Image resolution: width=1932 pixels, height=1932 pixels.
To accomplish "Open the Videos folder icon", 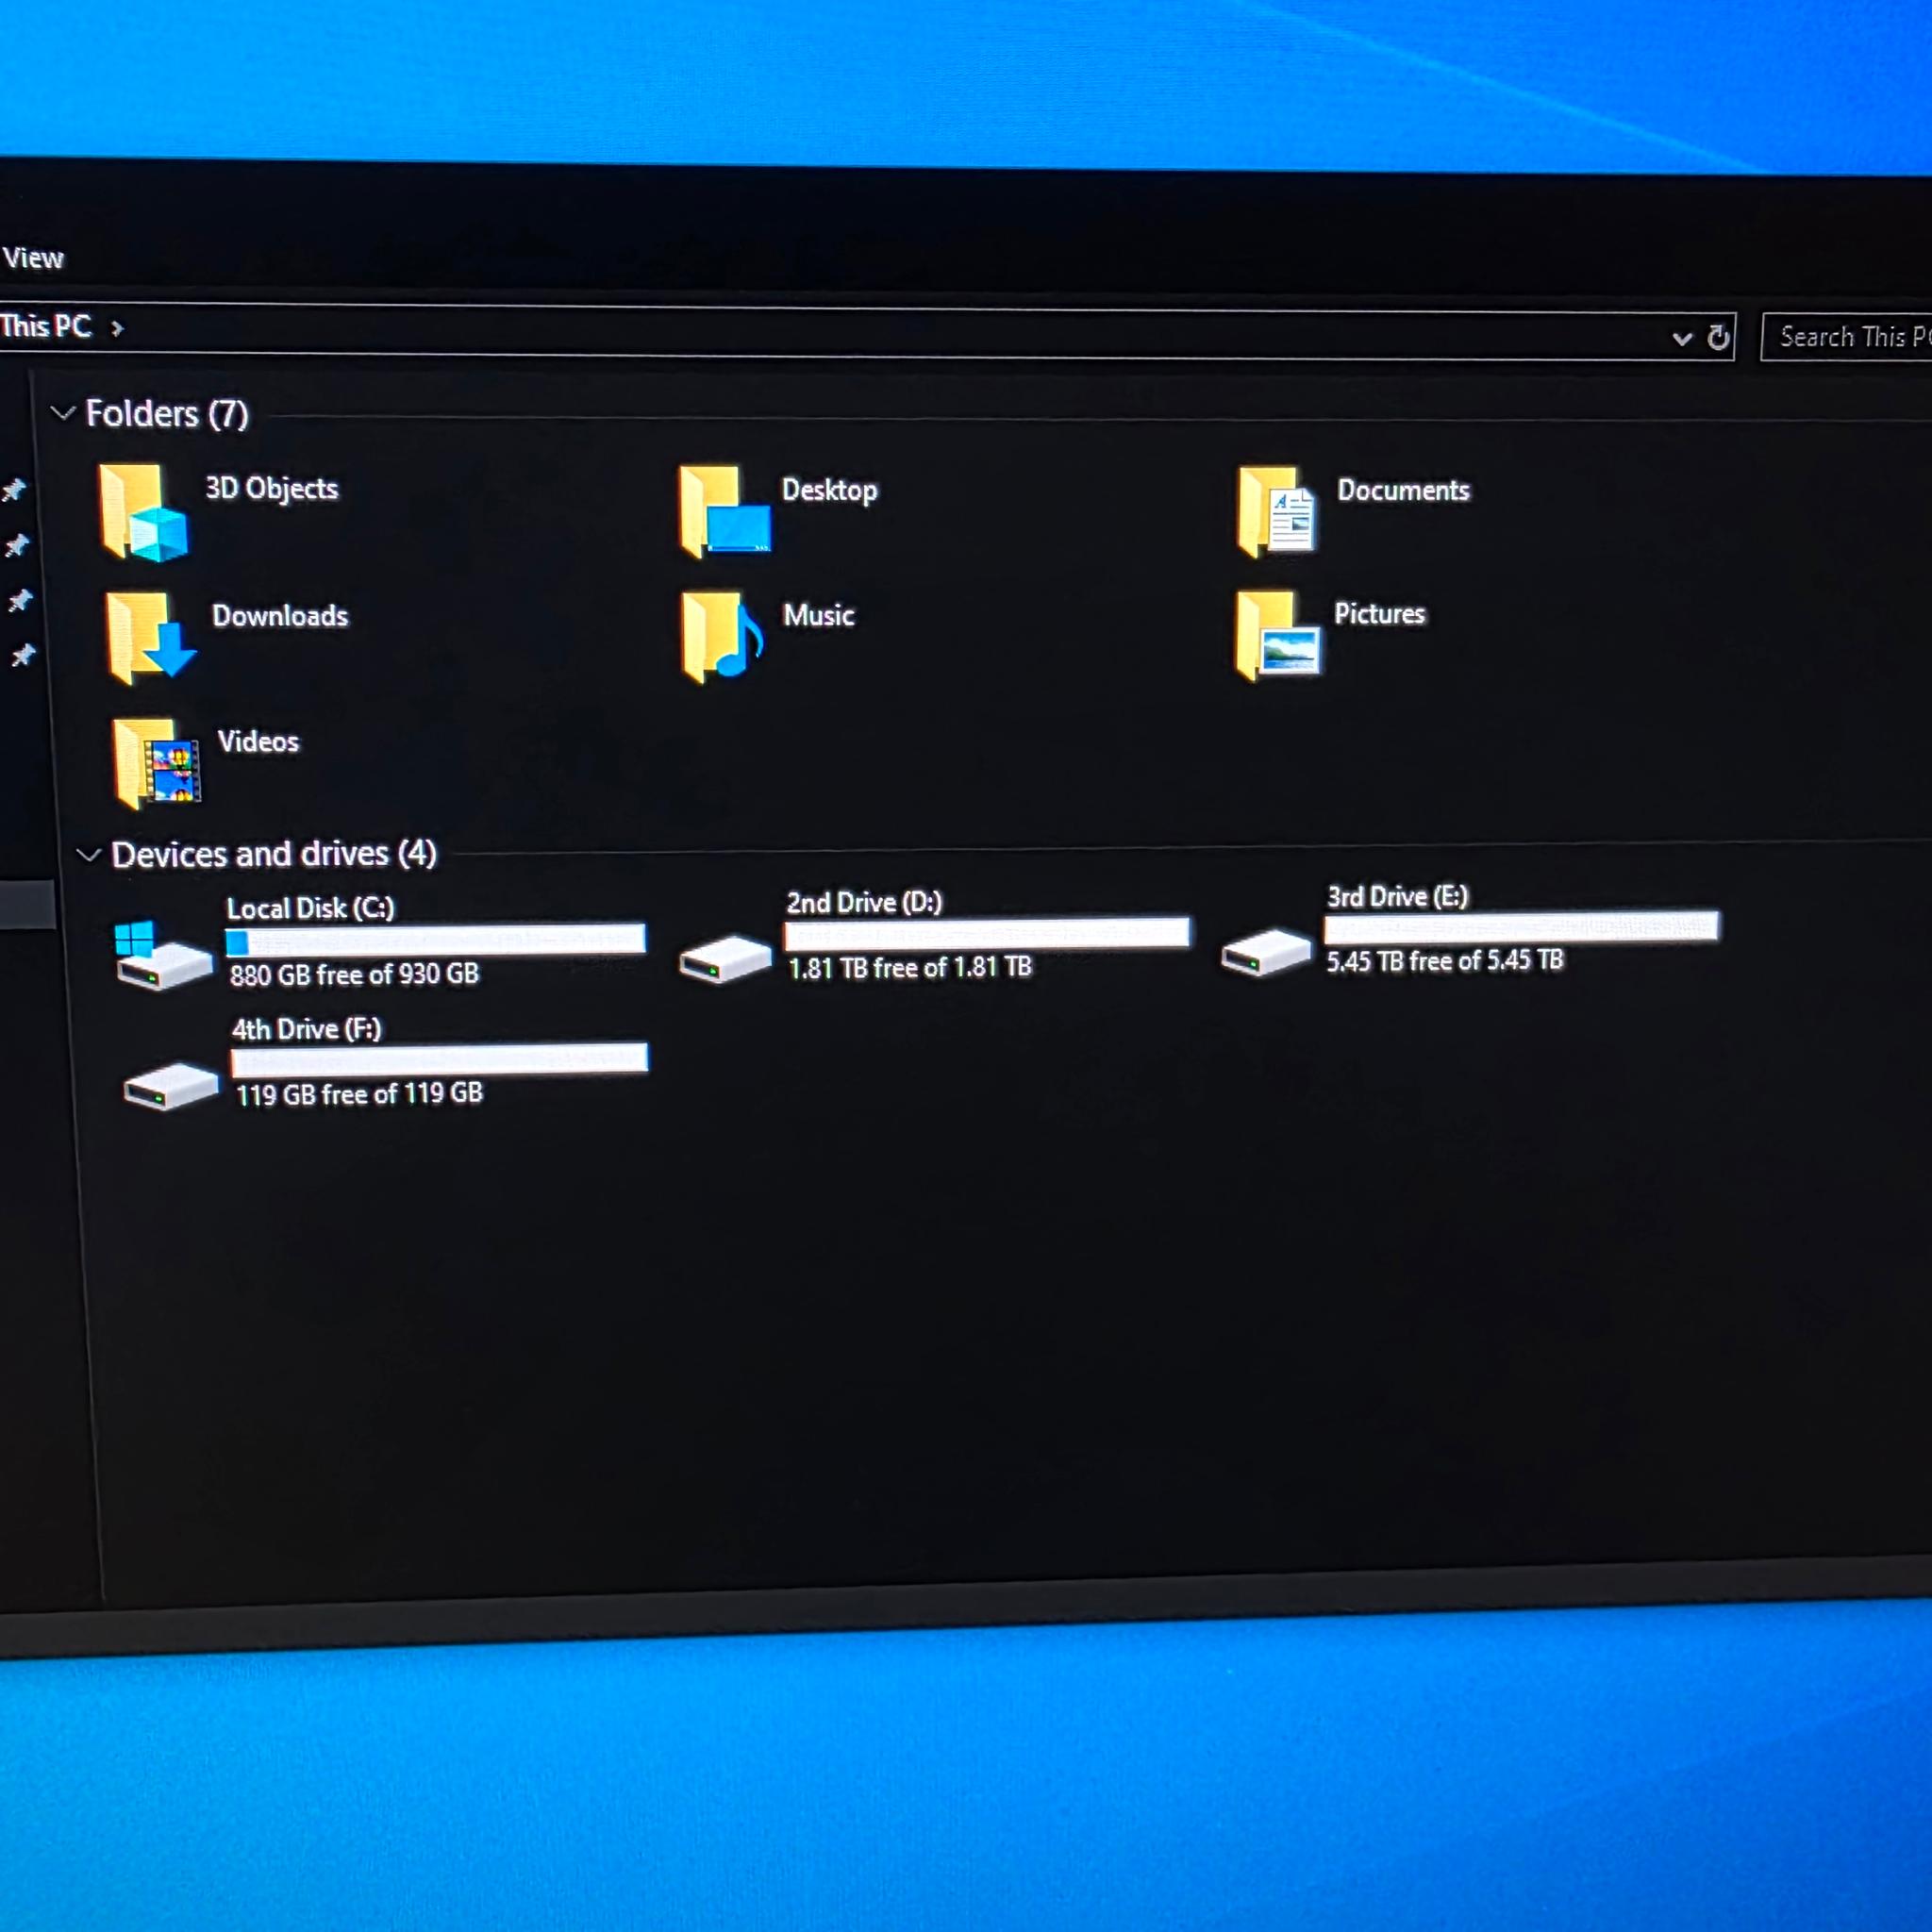I will pyautogui.click(x=157, y=763).
